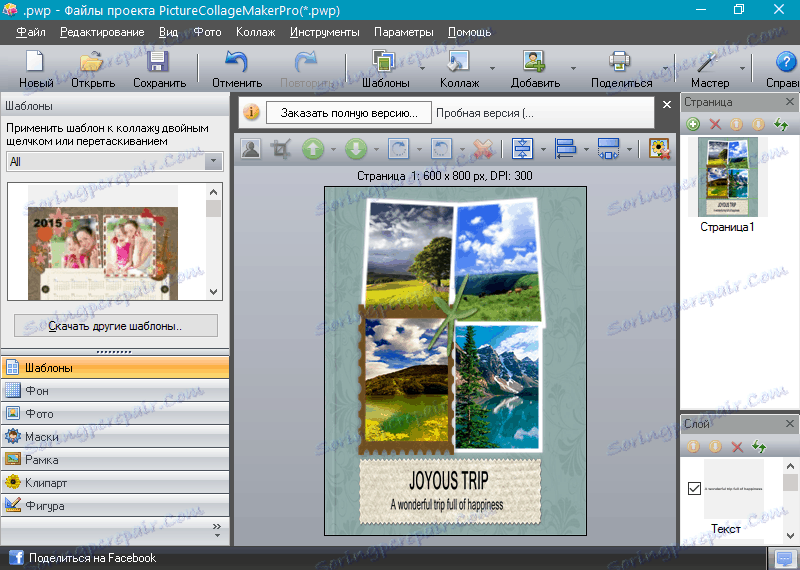Click Заказать полную версию button
The image size is (800, 570).
[x=349, y=113]
